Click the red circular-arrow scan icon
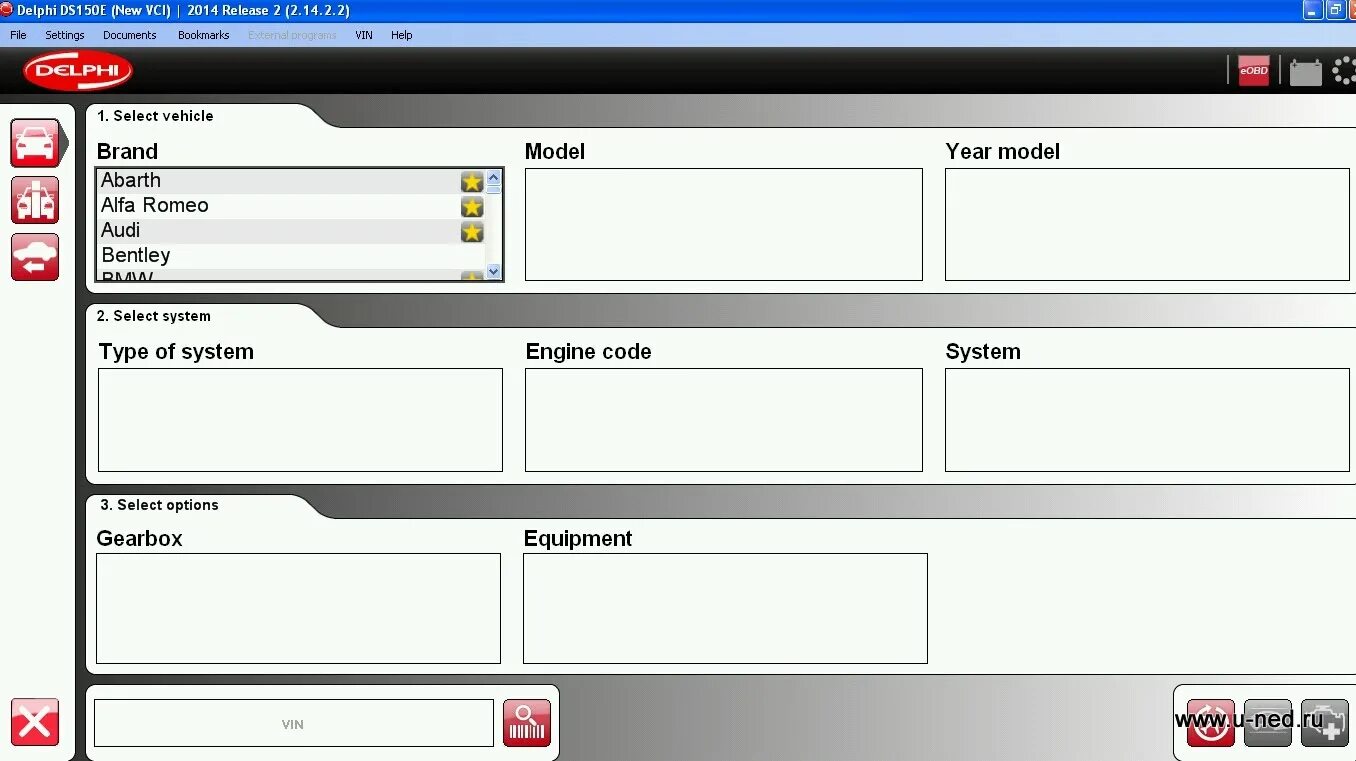 (x=1210, y=723)
